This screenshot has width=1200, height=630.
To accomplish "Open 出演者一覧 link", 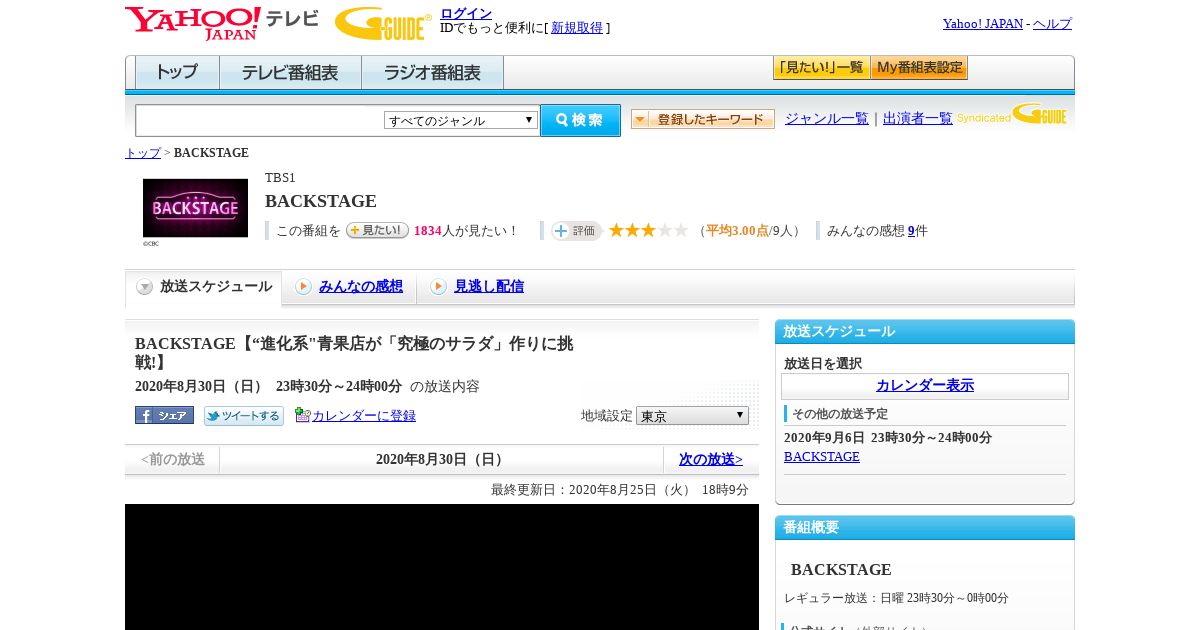I will [918, 118].
